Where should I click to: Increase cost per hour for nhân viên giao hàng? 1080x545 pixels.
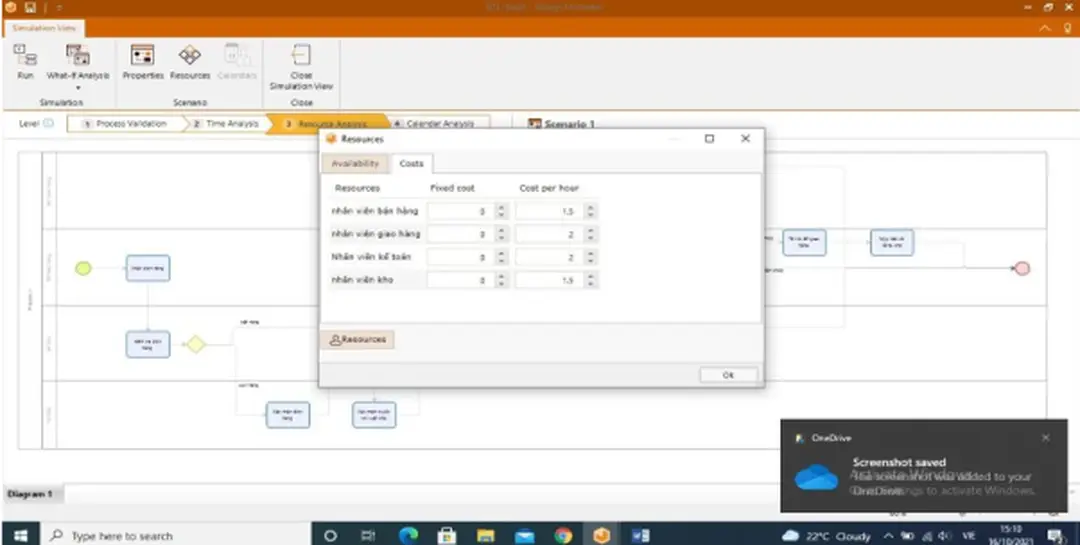pos(590,230)
